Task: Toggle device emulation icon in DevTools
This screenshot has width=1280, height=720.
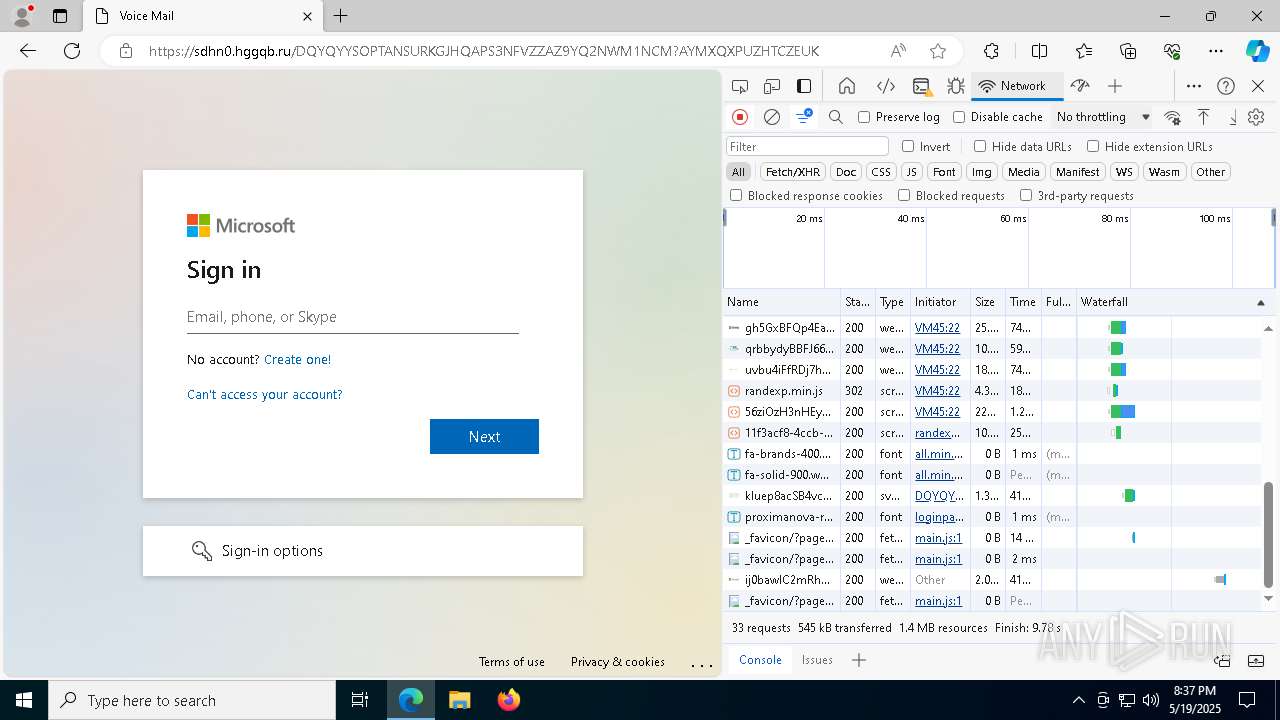Action: pyautogui.click(x=772, y=86)
